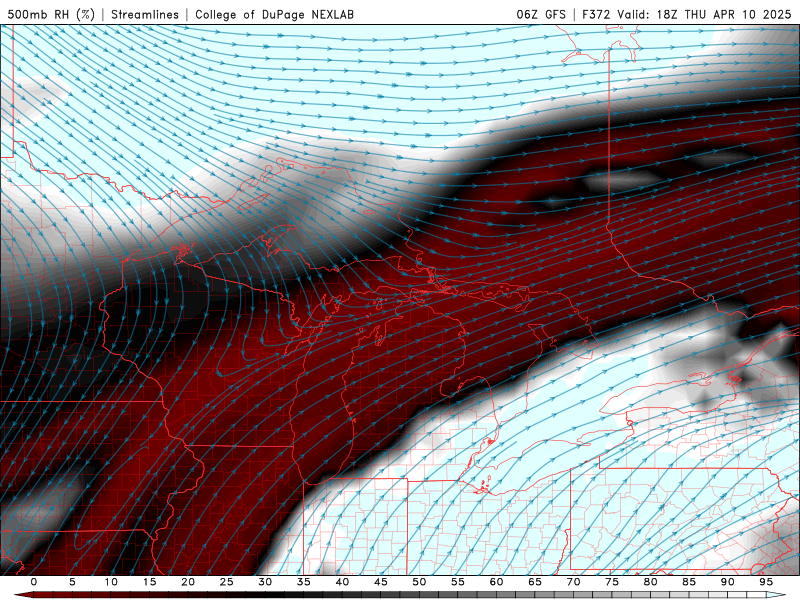Click the "55" color scale label
This screenshot has width=800, height=600.
click(458, 582)
